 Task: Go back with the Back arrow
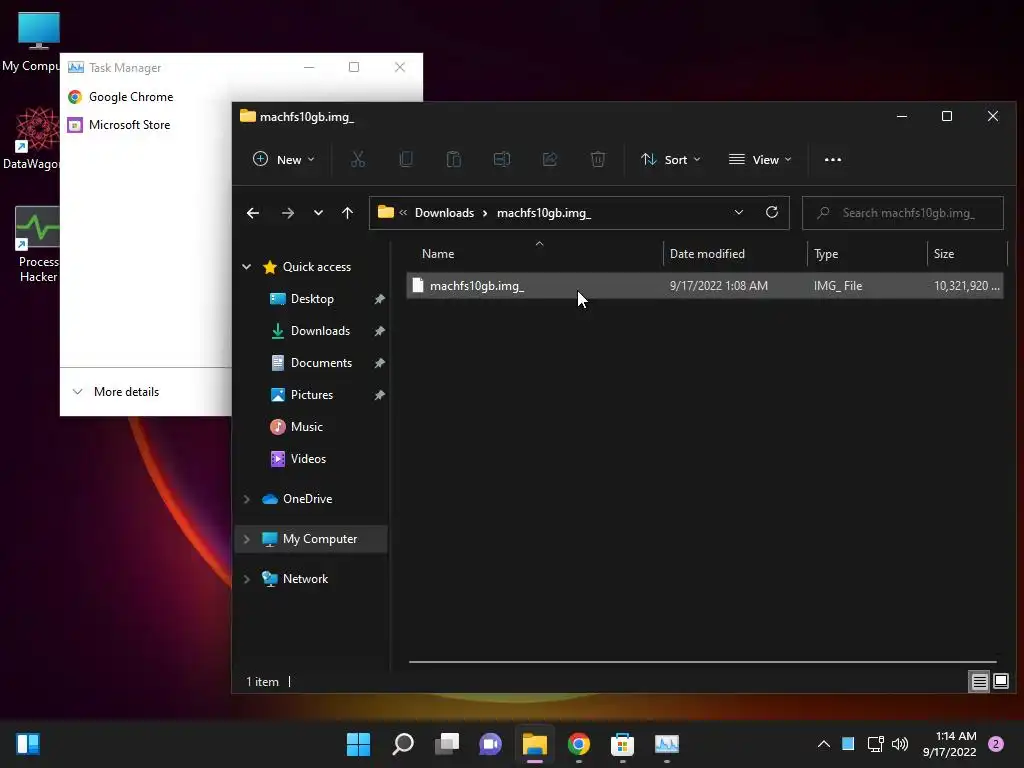(253, 213)
